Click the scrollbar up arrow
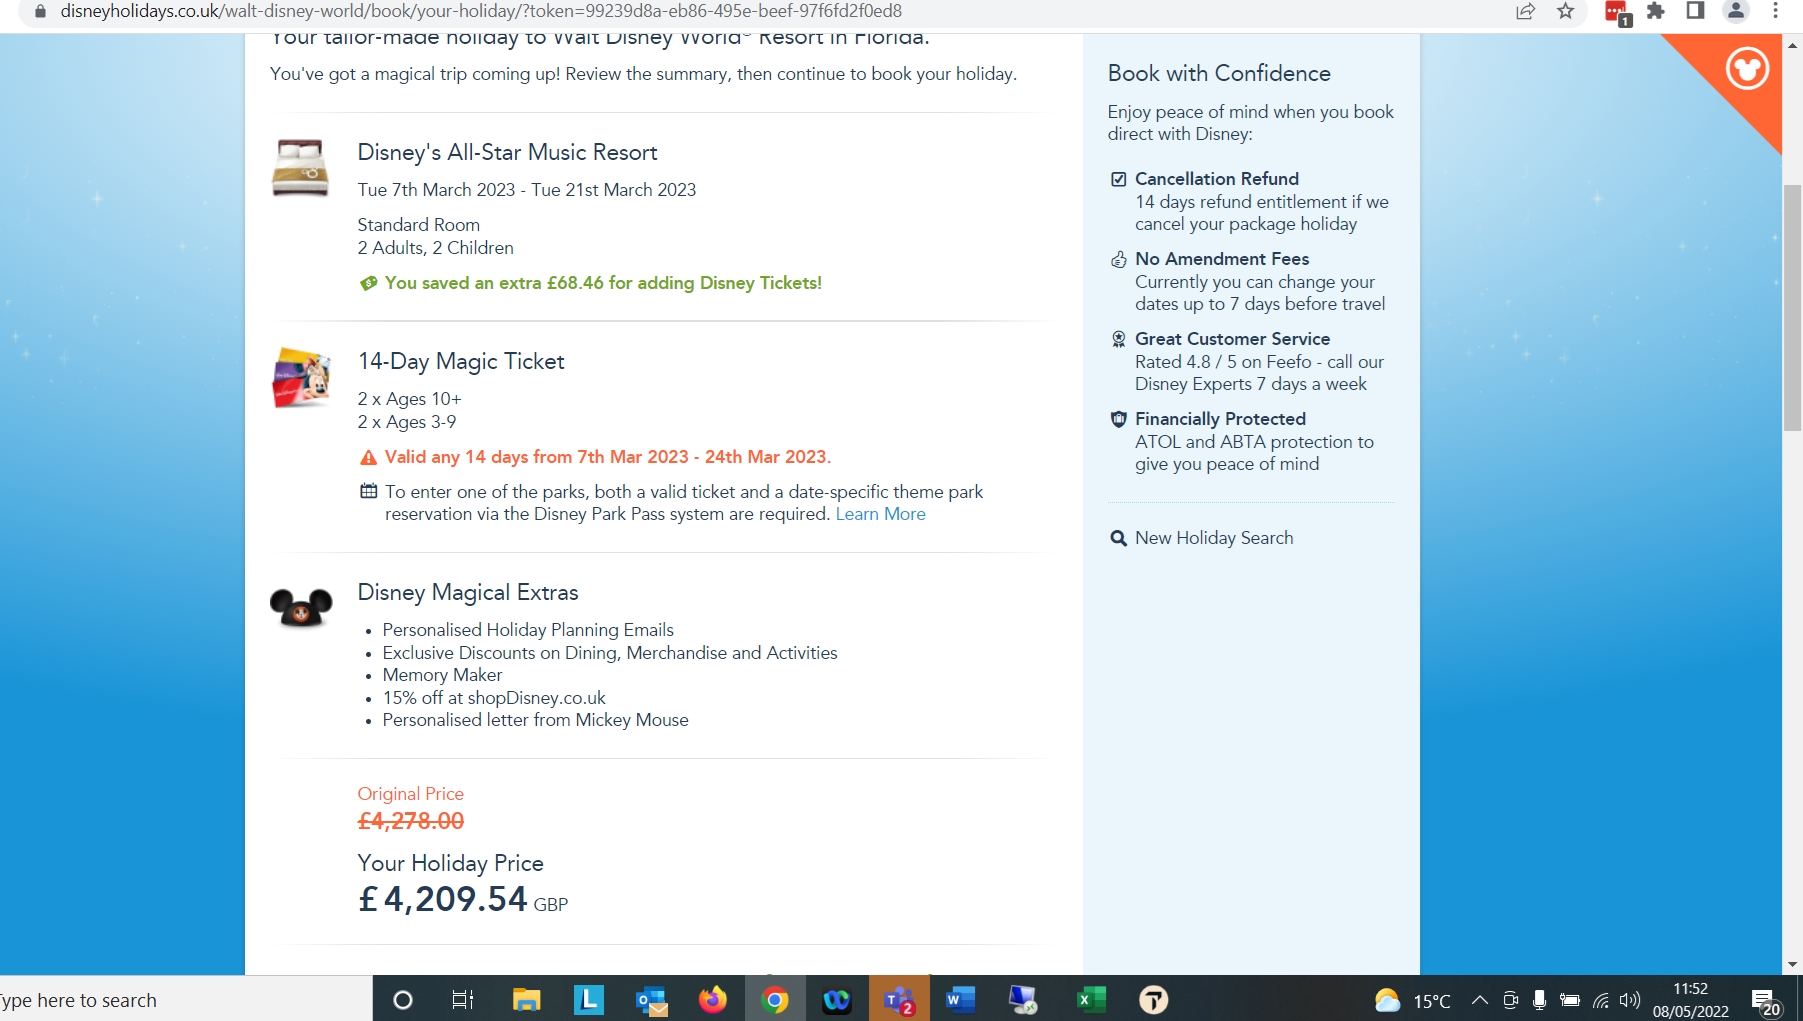The image size is (1803, 1021). pyautogui.click(x=1792, y=45)
